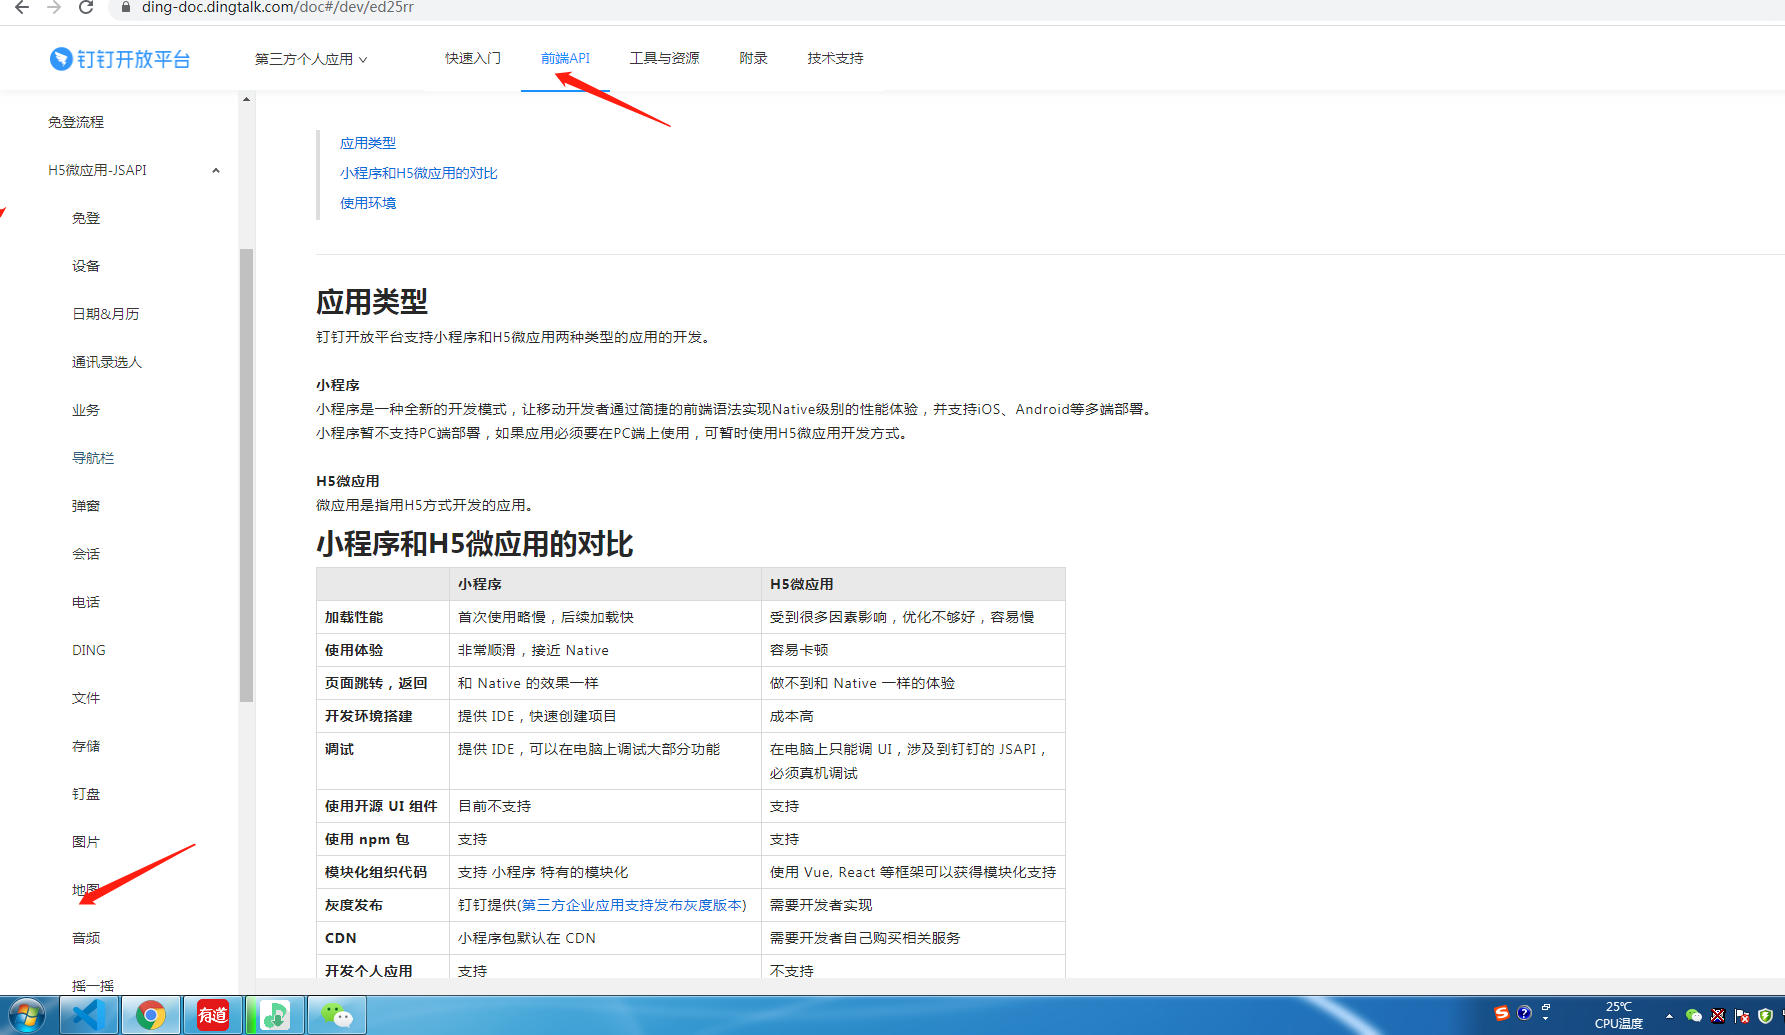Click the 第三方企业应用支持发布灰度版本 link

tap(634, 905)
